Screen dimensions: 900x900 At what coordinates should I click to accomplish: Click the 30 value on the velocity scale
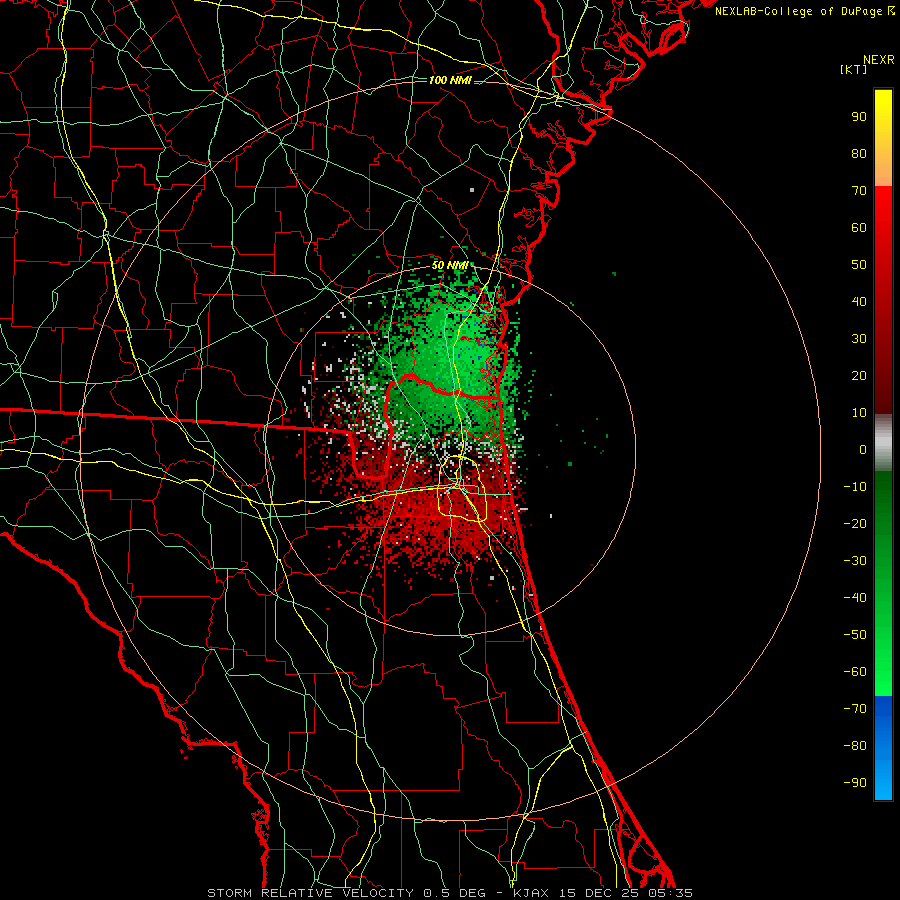tap(859, 339)
